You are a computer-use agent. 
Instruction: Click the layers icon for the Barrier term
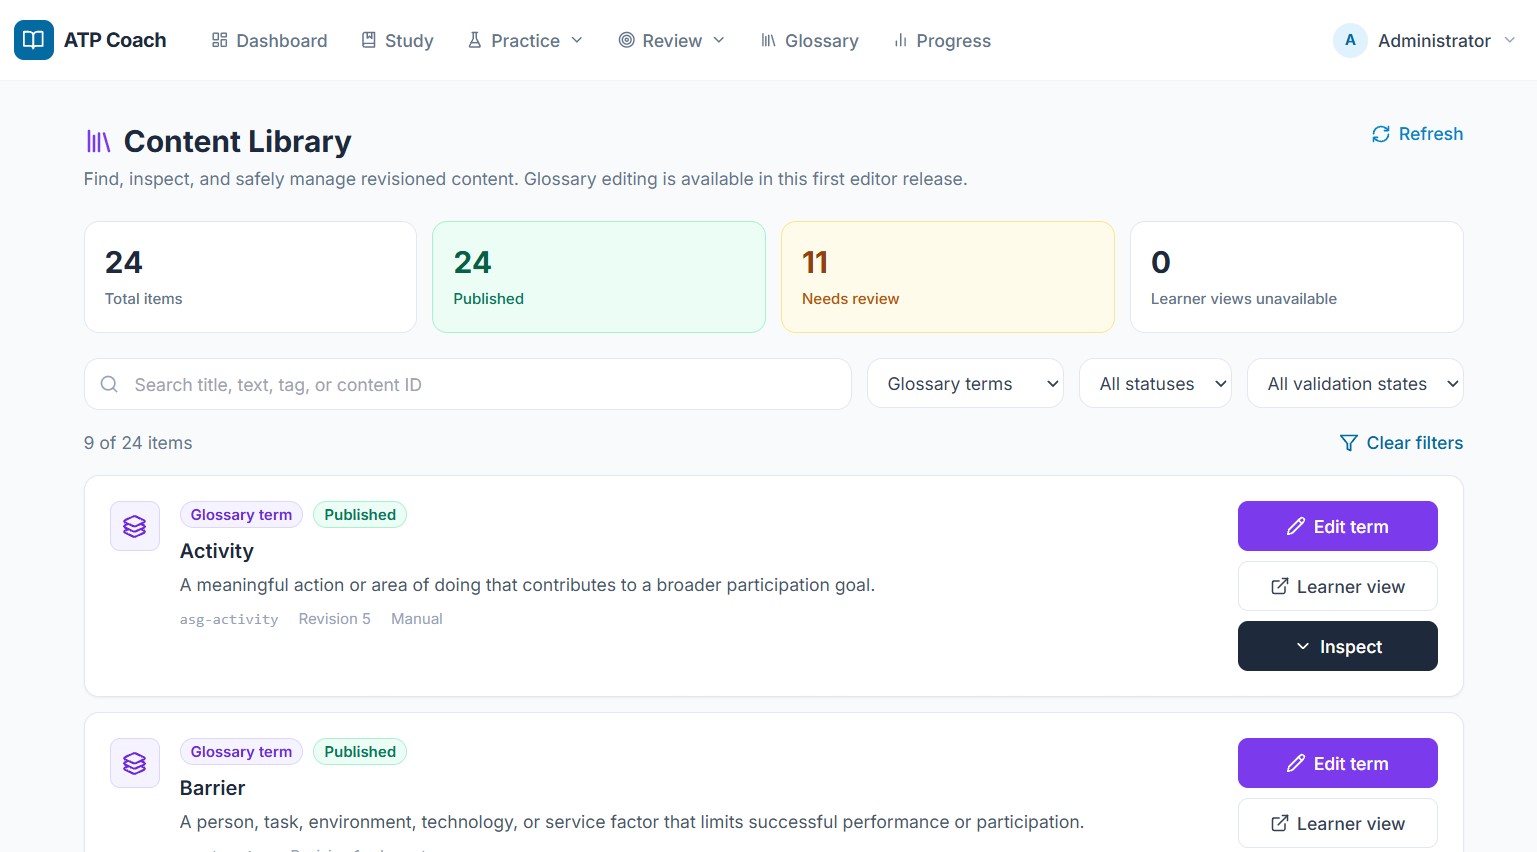coord(135,763)
